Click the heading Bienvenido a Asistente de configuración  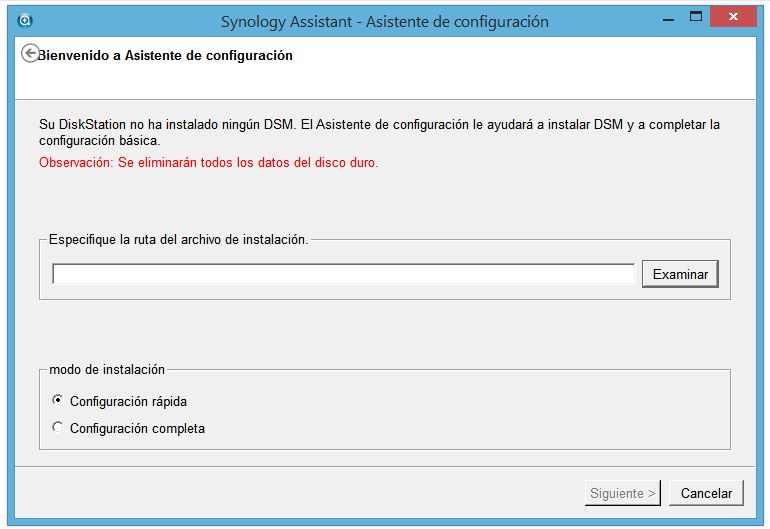click(165, 56)
